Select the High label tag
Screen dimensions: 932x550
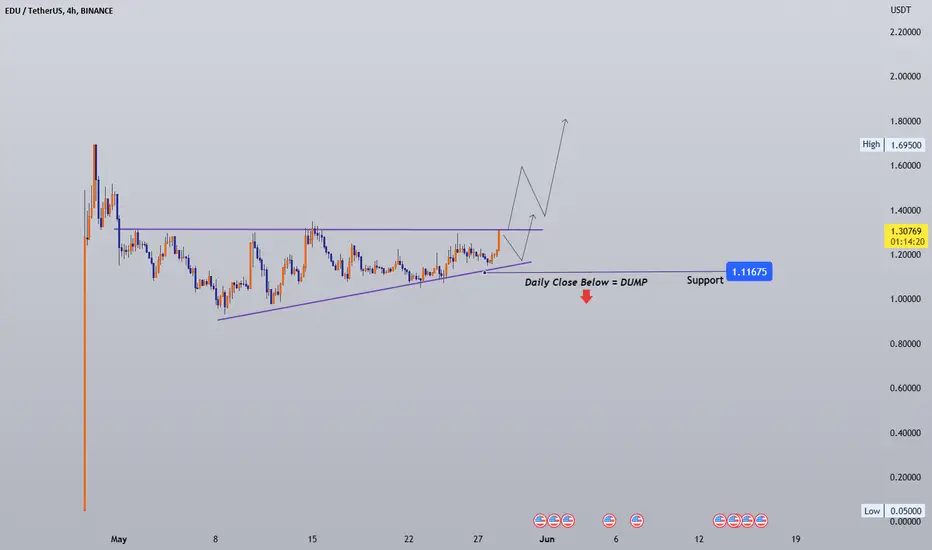[871, 144]
